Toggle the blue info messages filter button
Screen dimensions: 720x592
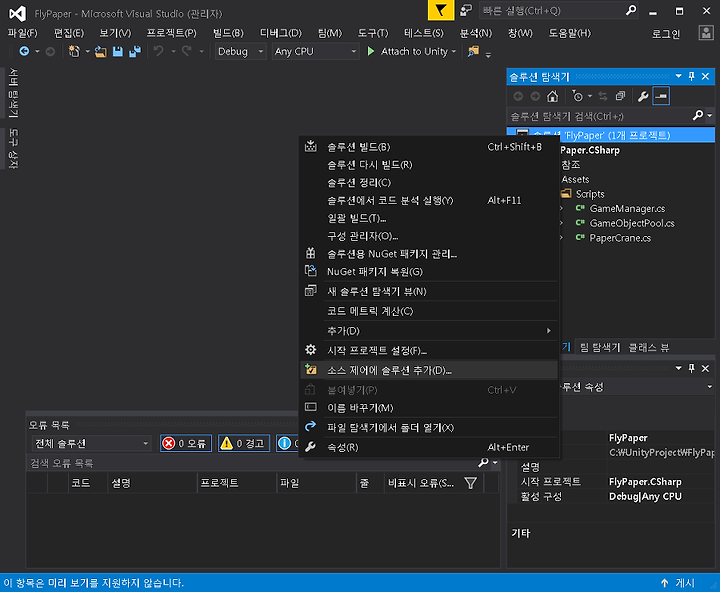(288, 443)
